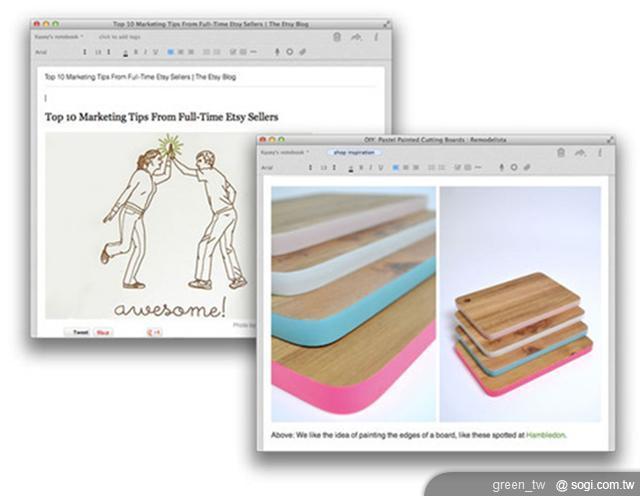Share the Cutting Boards note via arrow icon

coord(580,153)
